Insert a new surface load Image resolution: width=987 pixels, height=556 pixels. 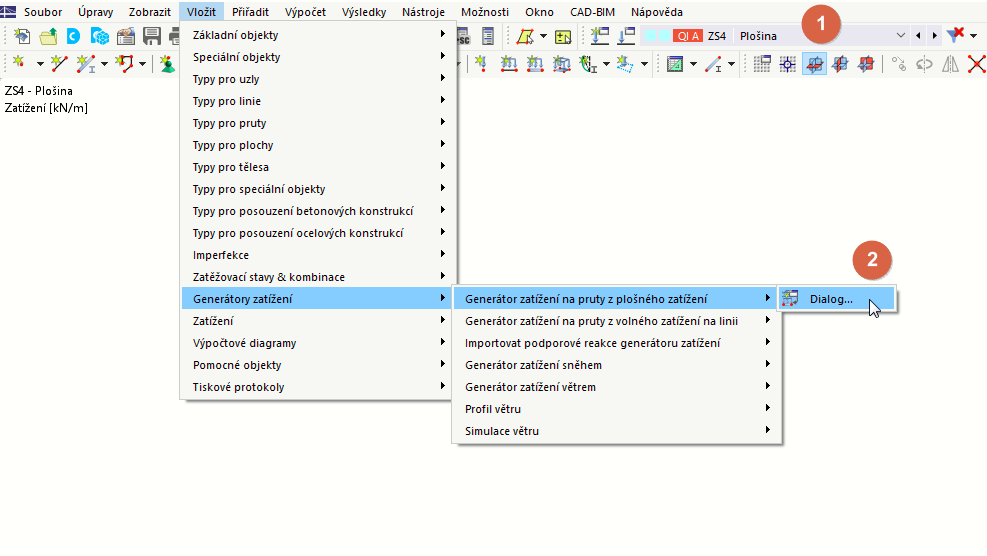pos(561,64)
